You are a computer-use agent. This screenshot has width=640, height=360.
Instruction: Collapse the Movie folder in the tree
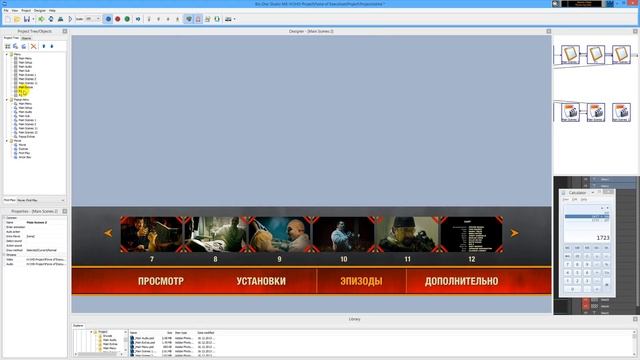pos(7,141)
